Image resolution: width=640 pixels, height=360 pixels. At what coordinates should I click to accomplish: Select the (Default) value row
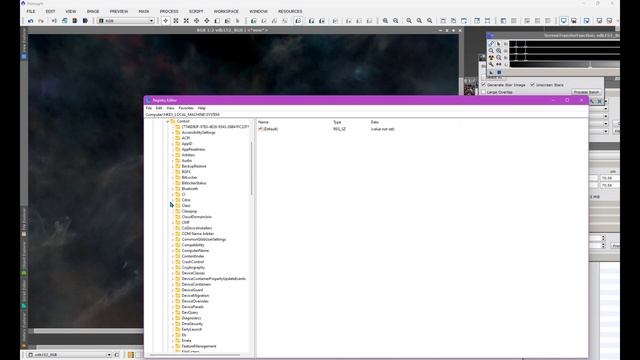point(269,129)
